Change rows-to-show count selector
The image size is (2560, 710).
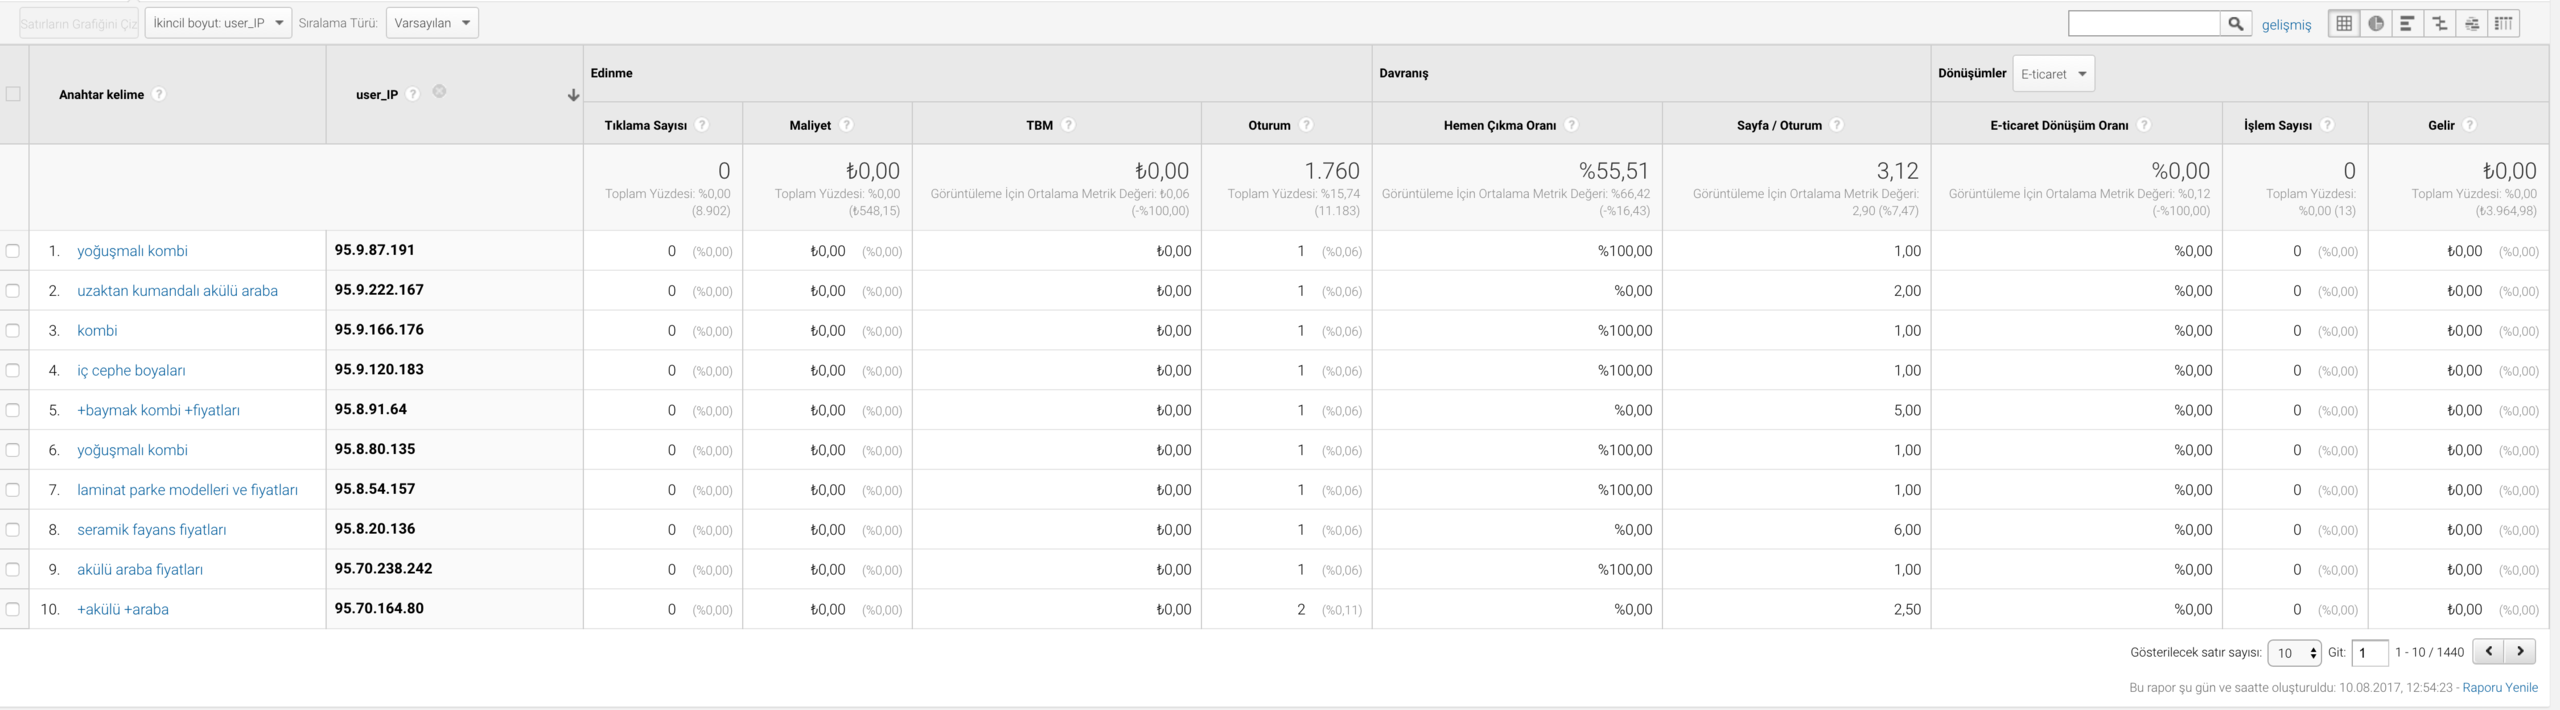click(2294, 653)
